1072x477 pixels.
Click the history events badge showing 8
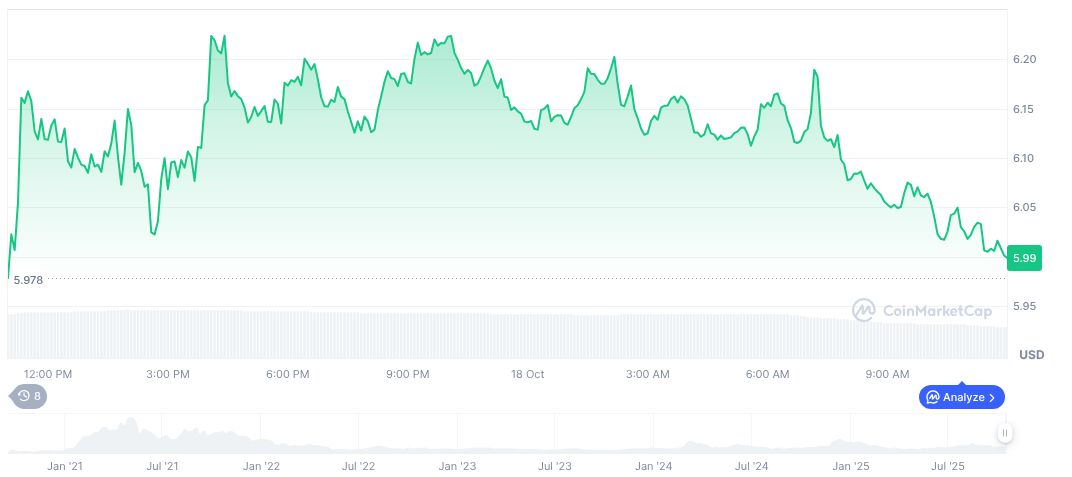point(29,396)
